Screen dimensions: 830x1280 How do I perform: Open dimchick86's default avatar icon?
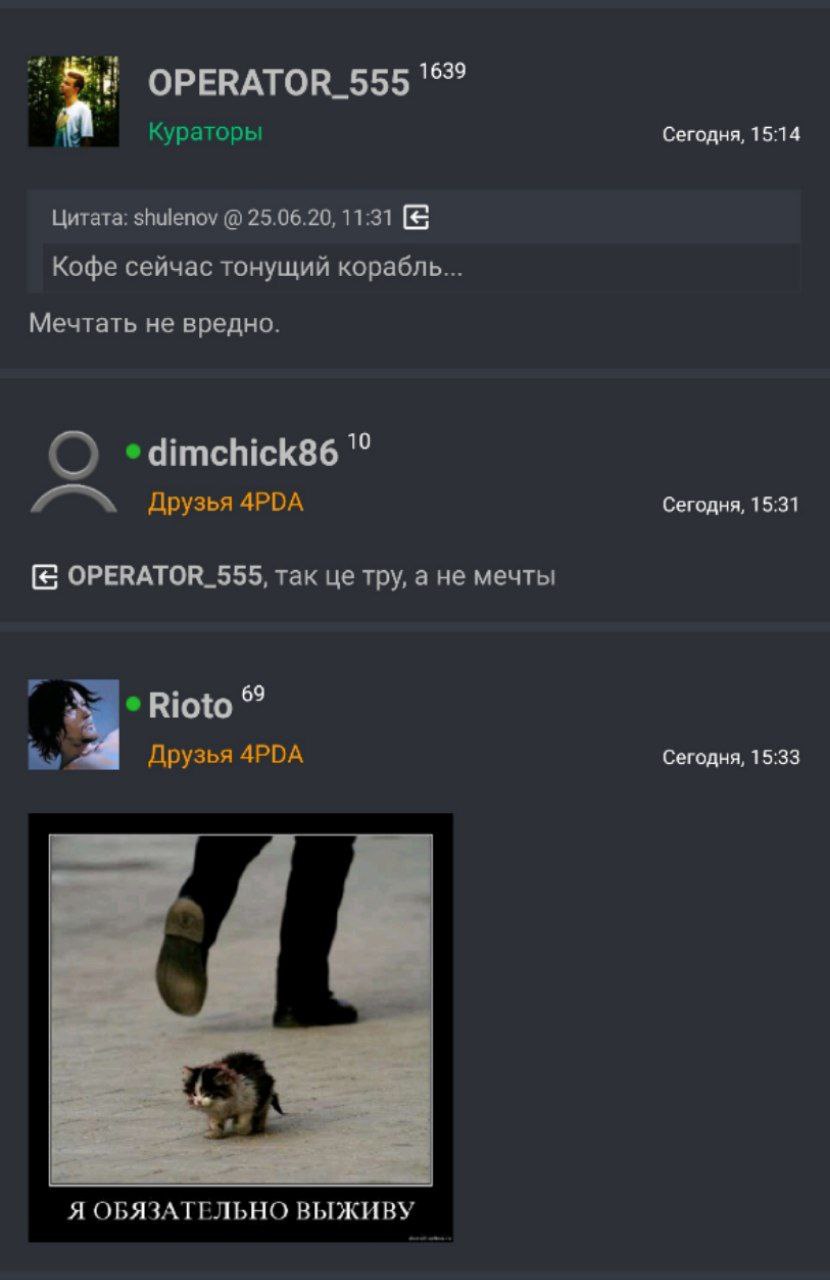point(73,472)
